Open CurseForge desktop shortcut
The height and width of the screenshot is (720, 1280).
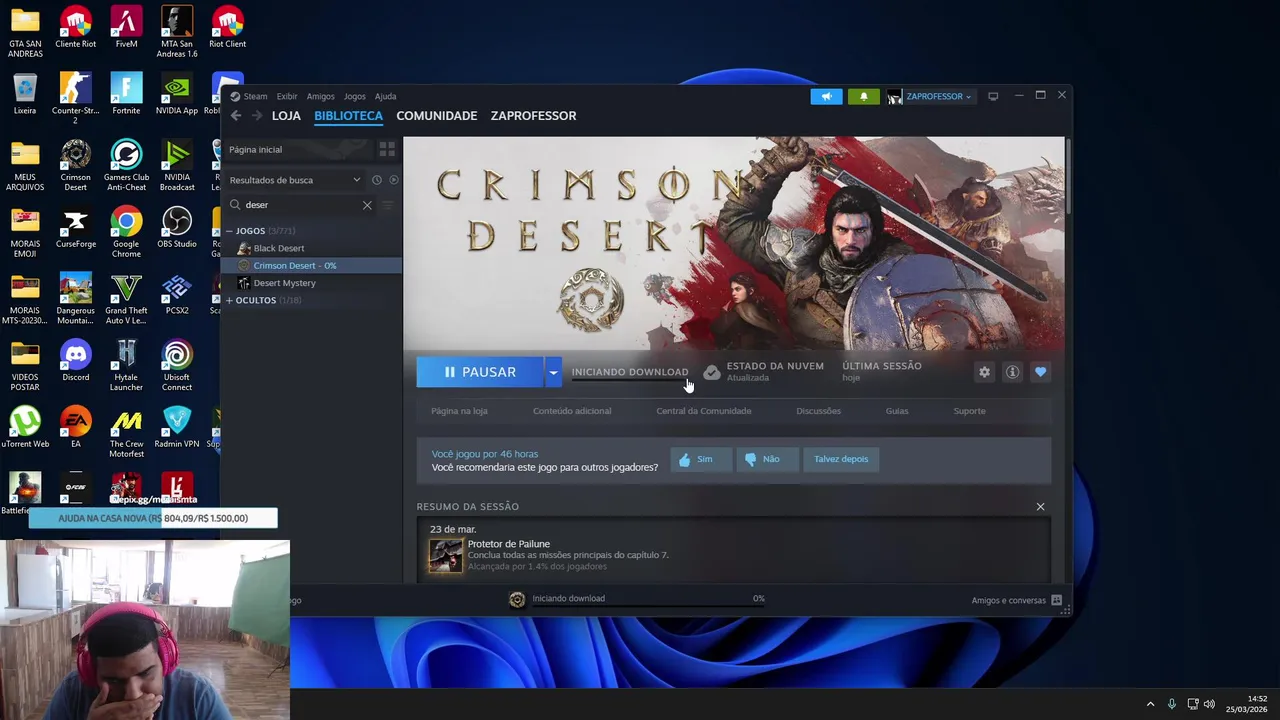(76, 227)
